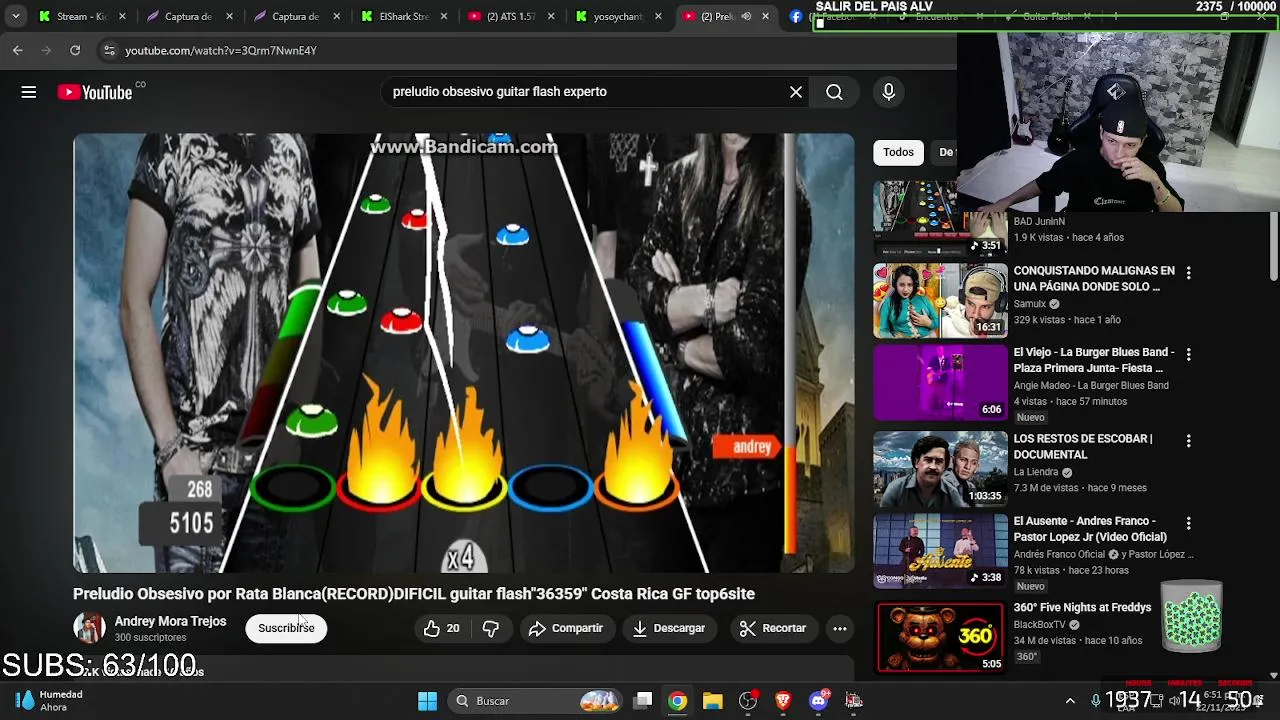Image resolution: width=1280 pixels, height=720 pixels.
Task: Open the BAD JuninN video thumbnail
Action: point(940,217)
